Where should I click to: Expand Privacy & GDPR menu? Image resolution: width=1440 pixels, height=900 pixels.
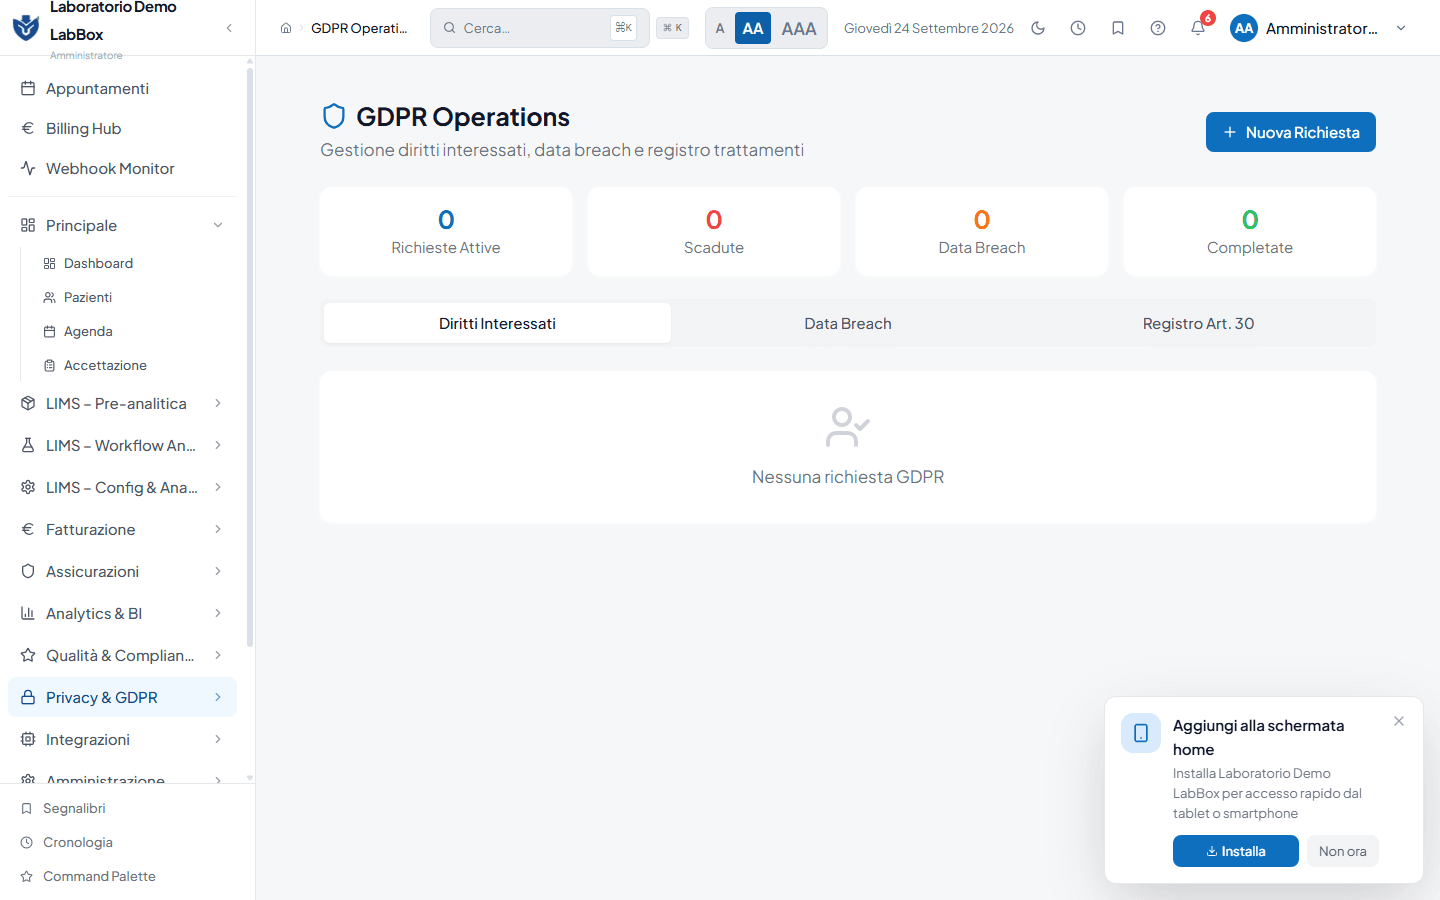pyautogui.click(x=122, y=697)
